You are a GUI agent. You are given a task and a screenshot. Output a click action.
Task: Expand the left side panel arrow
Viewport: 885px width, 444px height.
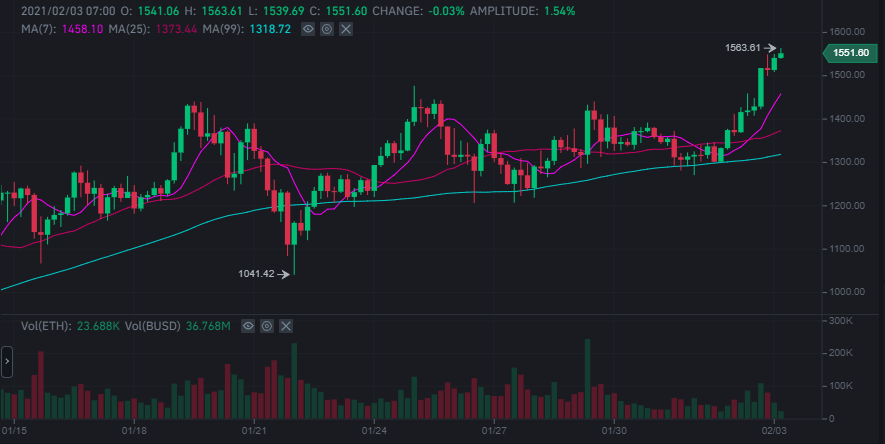point(6,360)
